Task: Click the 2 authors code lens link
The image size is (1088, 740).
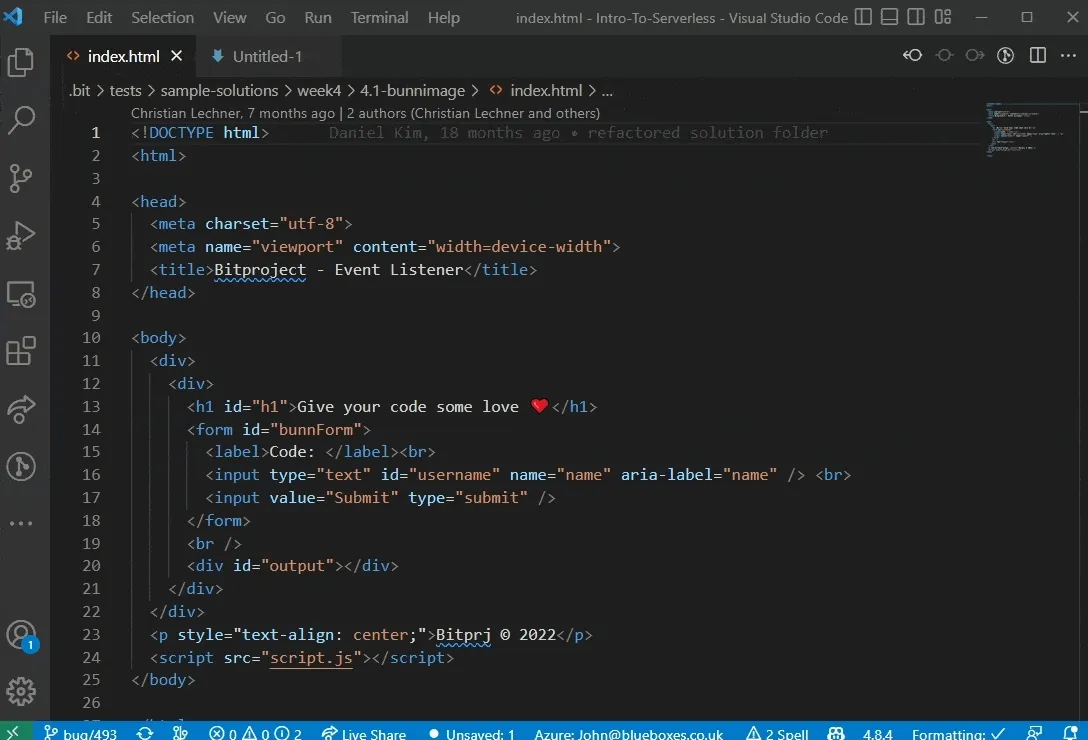Action: tap(473, 113)
